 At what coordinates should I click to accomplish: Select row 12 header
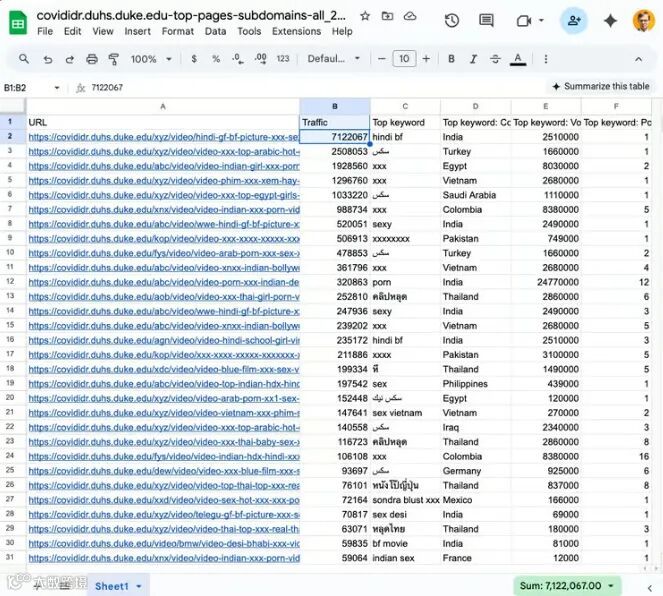(10, 282)
